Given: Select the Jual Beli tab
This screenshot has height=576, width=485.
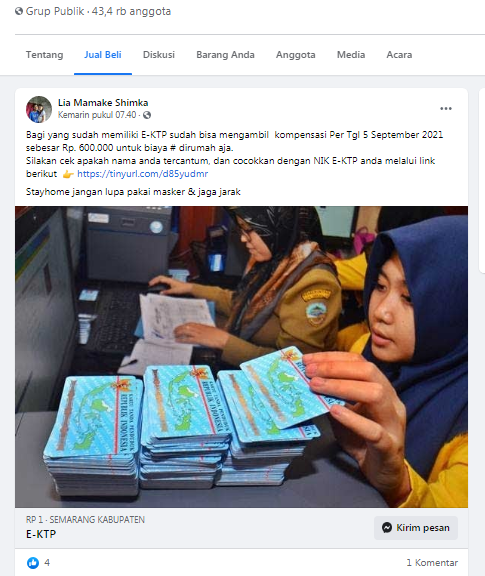Looking at the screenshot, I should 103,55.
